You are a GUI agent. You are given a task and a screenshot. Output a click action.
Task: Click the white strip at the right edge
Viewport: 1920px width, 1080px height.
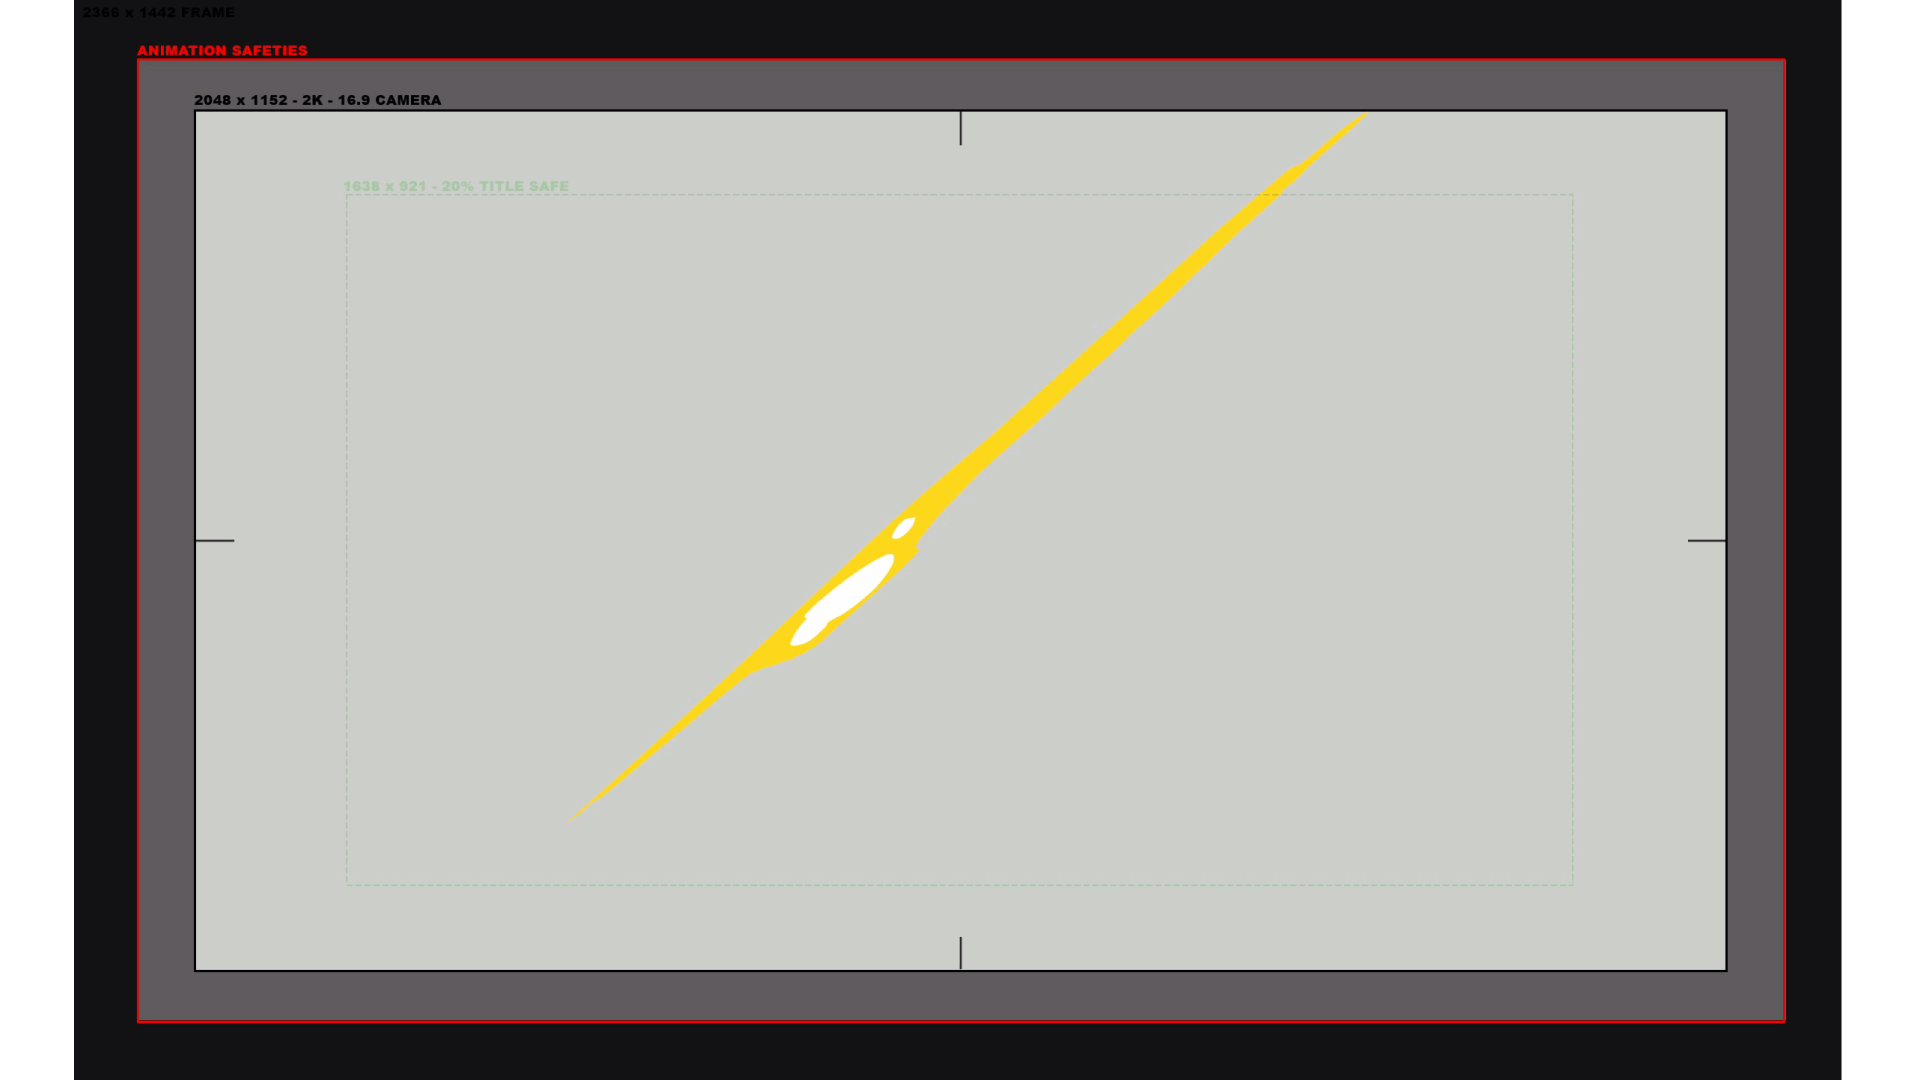(1880, 540)
